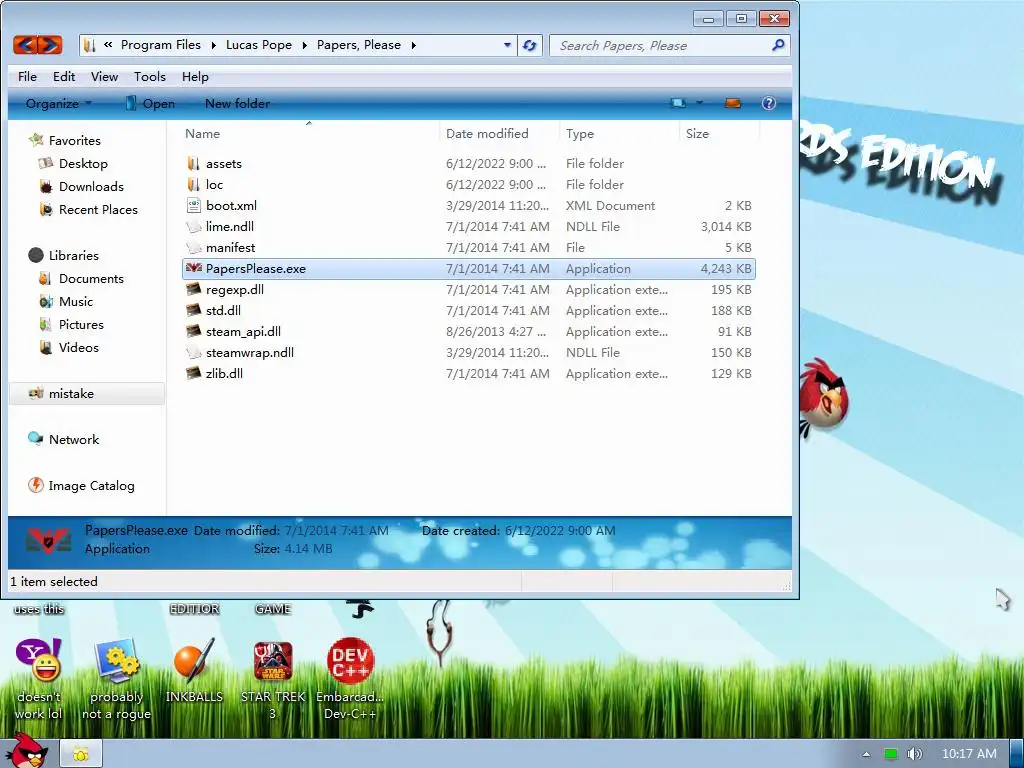
Task: Open the Help menu
Action: (195, 76)
